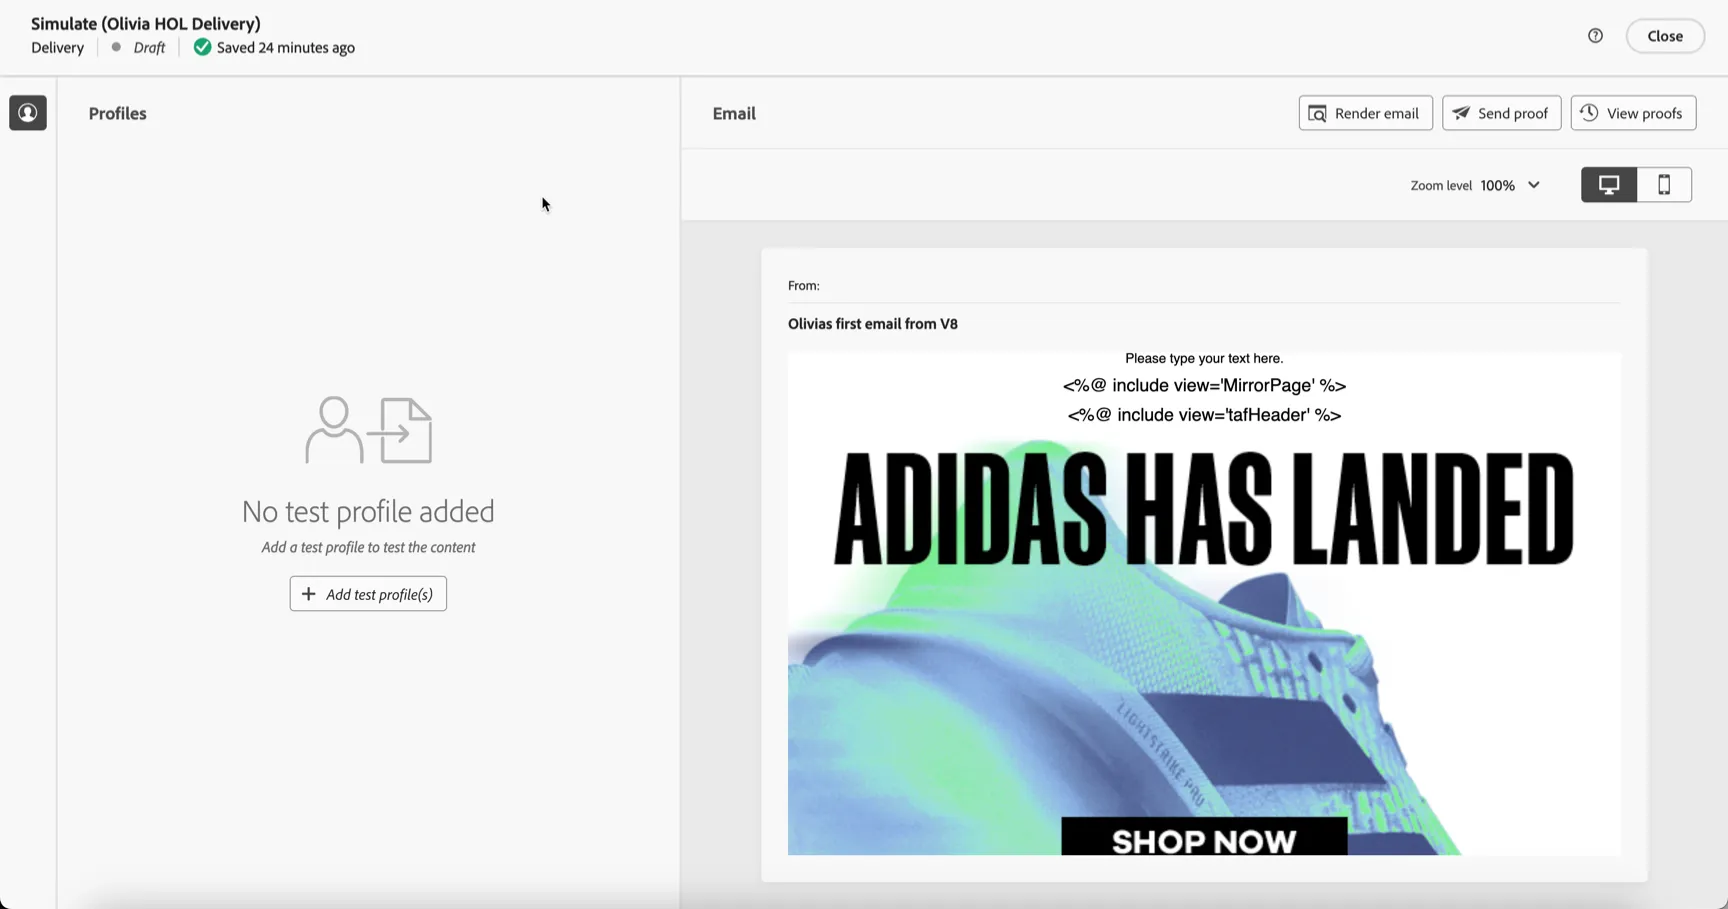This screenshot has height=909, width=1728.
Task: Close the Simulate window
Action: point(1665,36)
